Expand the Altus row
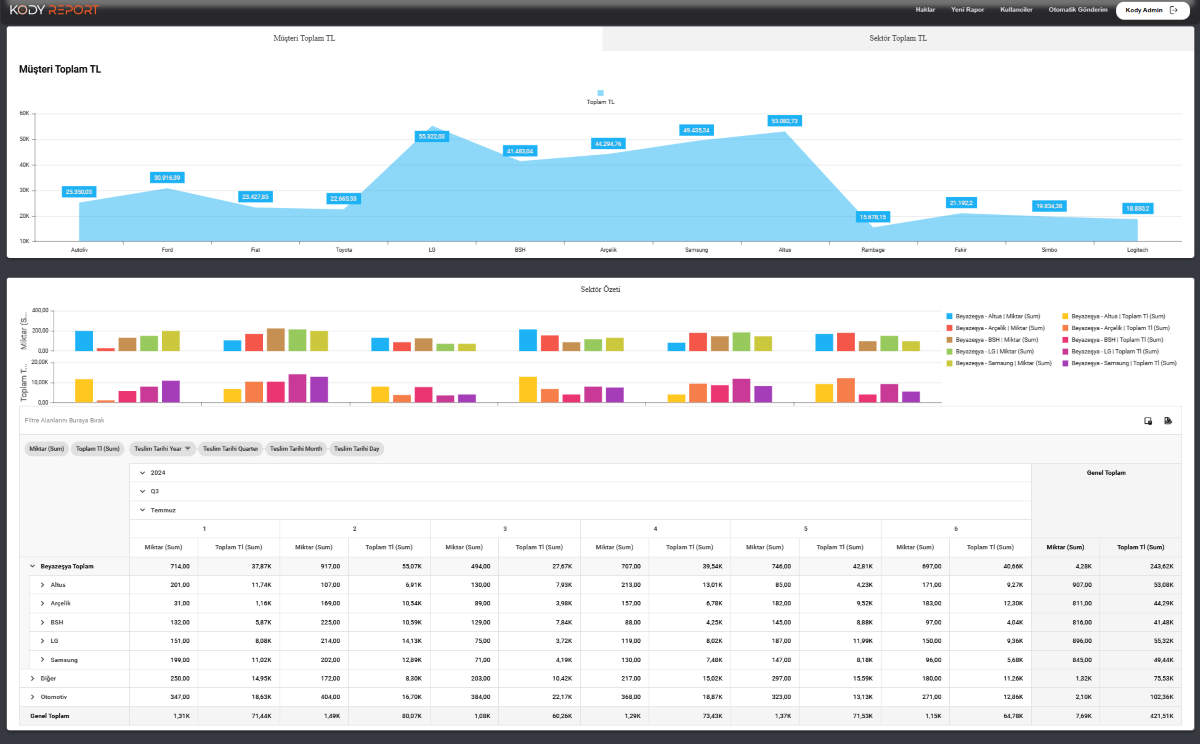Image resolution: width=1200 pixels, height=744 pixels. coord(42,585)
